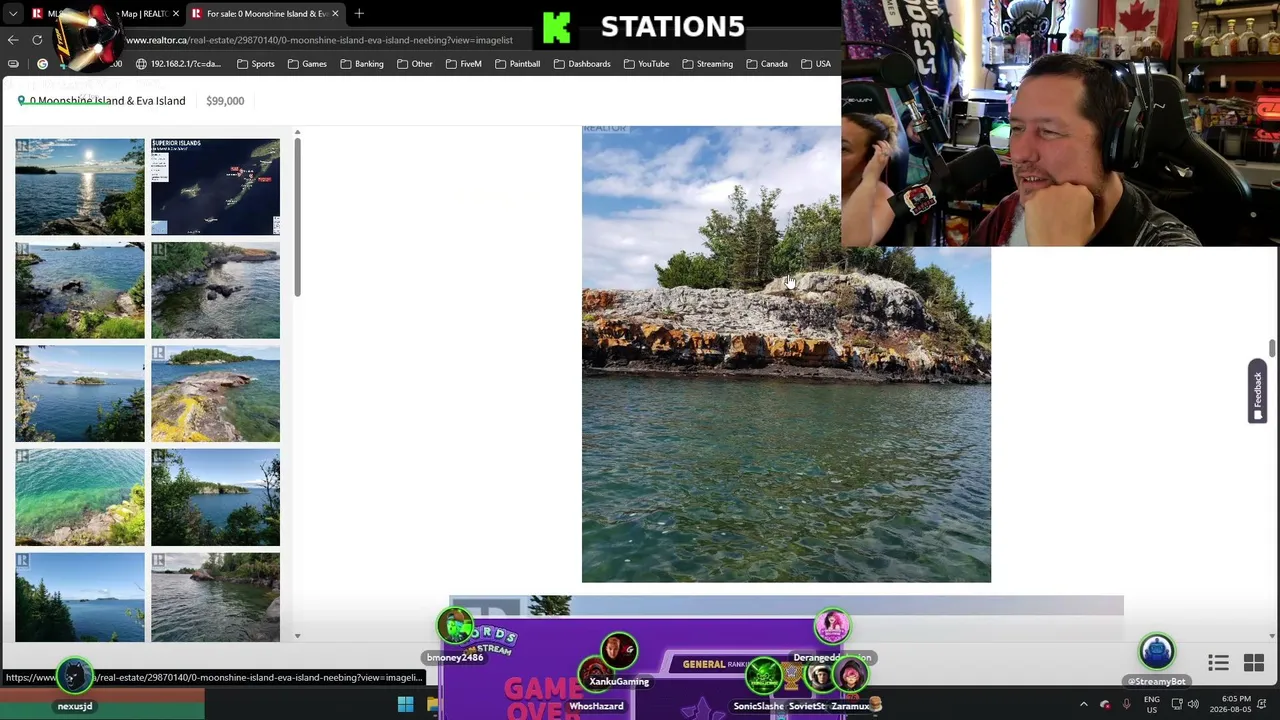Click the $99,000 listing price
This screenshot has height=720, width=1280.
pyautogui.click(x=225, y=101)
